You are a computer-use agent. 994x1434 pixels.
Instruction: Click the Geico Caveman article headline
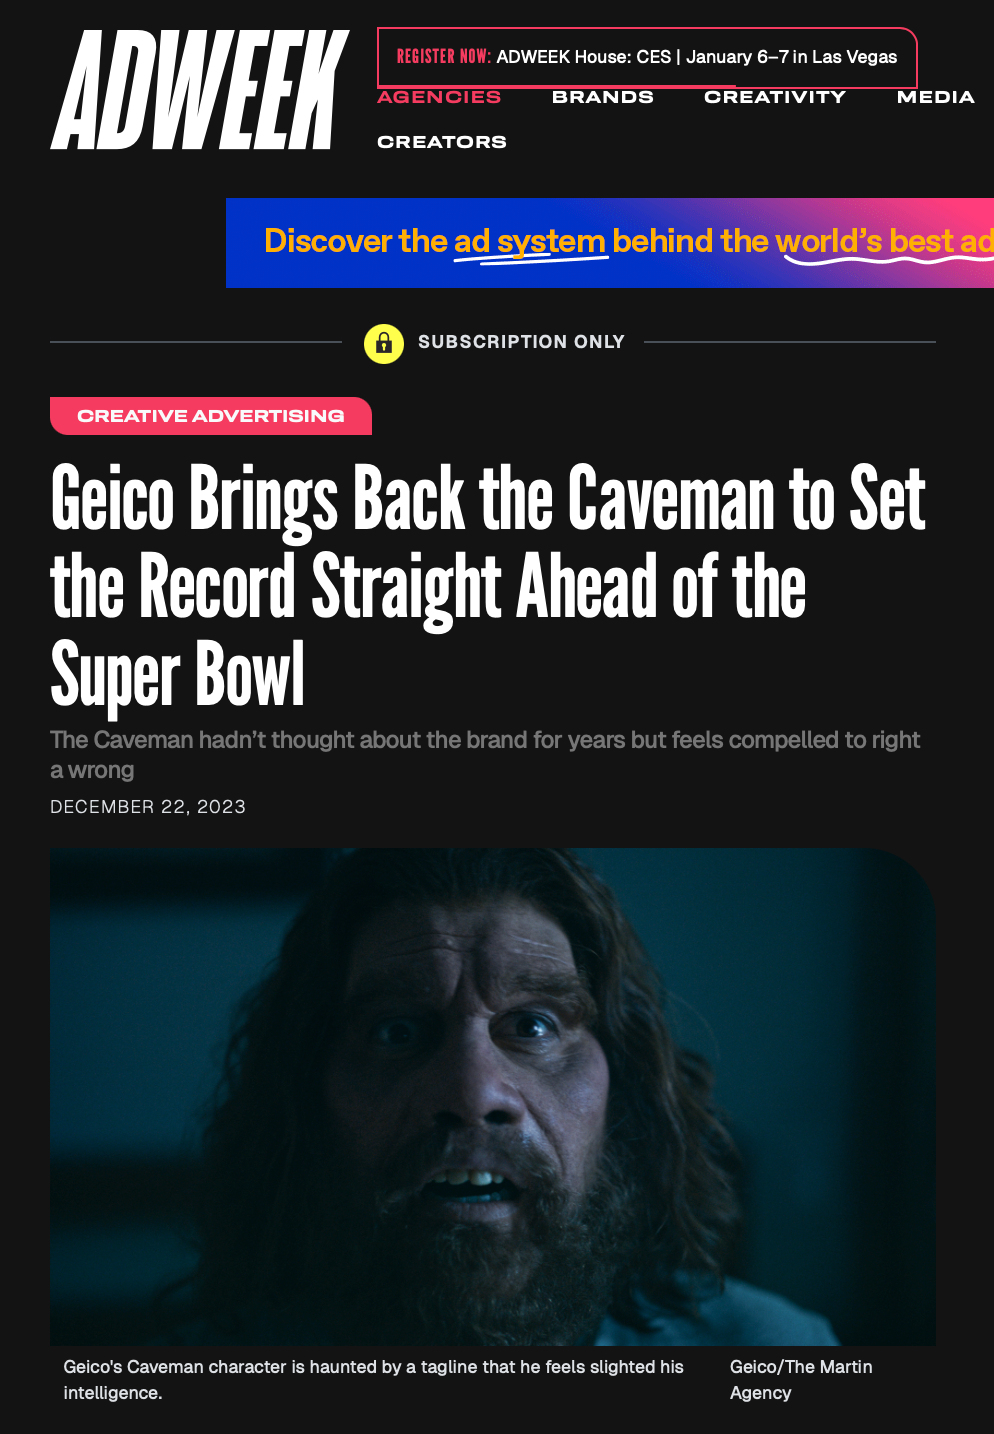tap(488, 585)
